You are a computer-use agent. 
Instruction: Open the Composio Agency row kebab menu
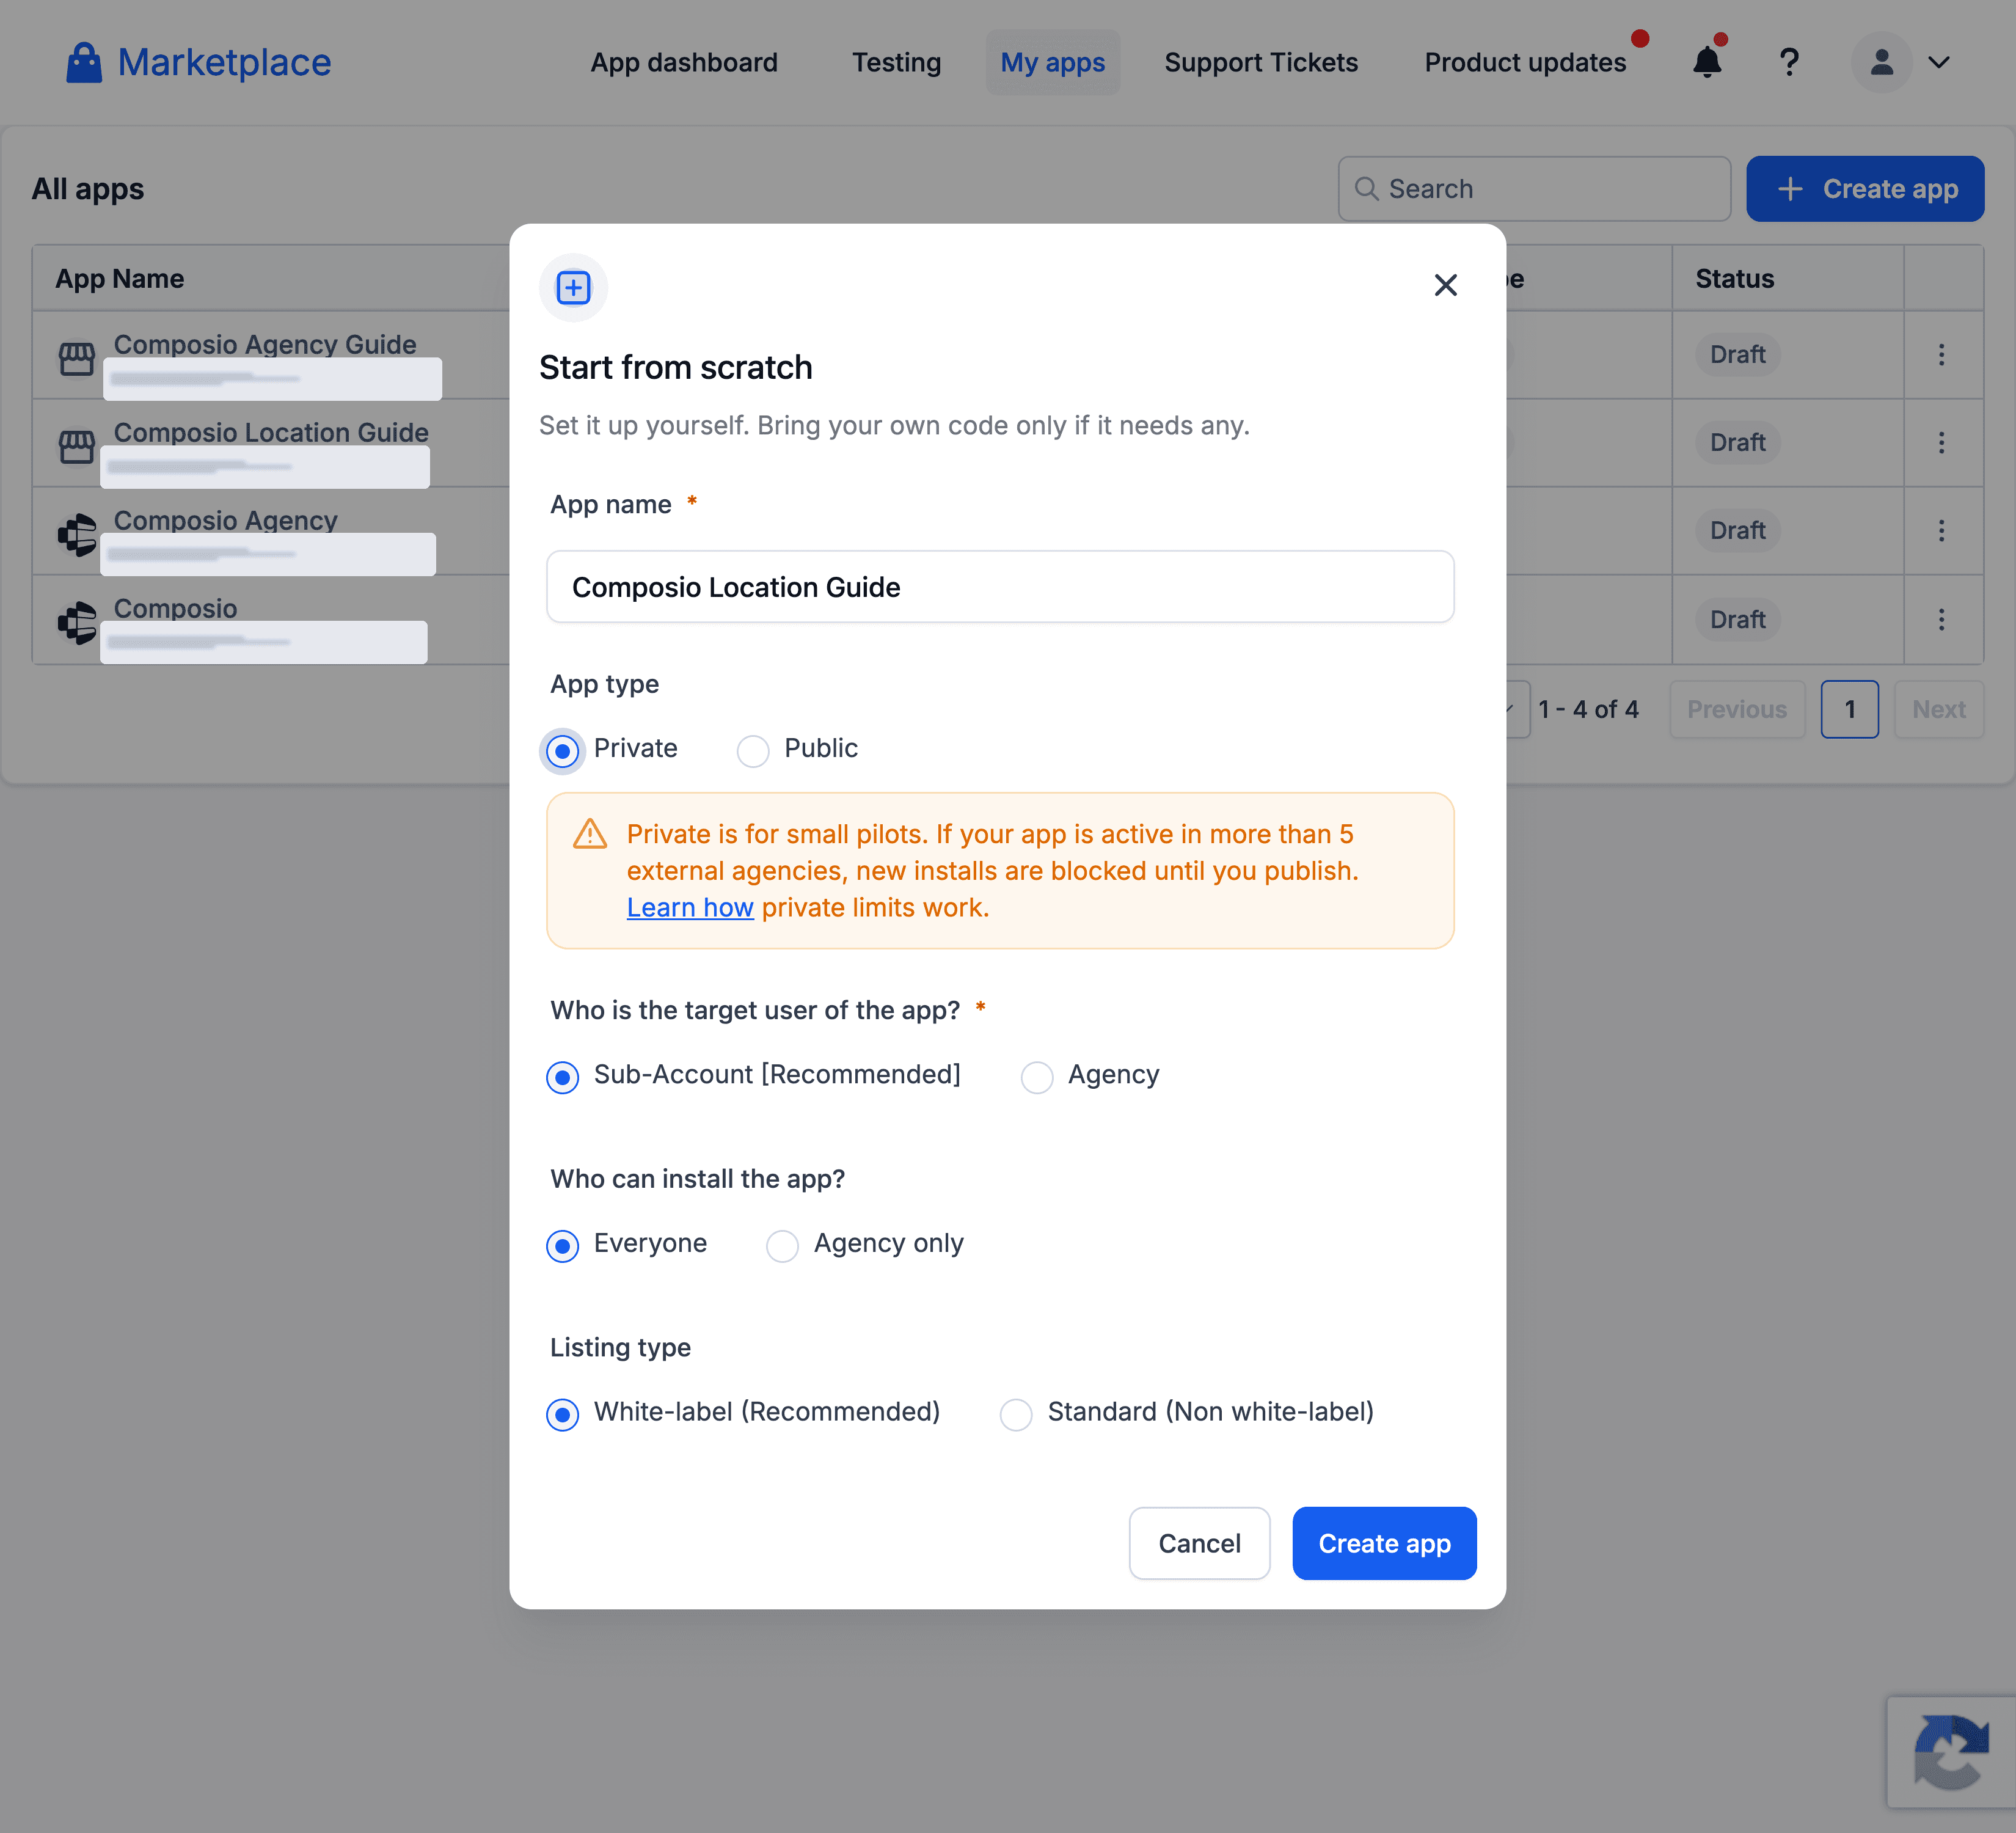1941,531
